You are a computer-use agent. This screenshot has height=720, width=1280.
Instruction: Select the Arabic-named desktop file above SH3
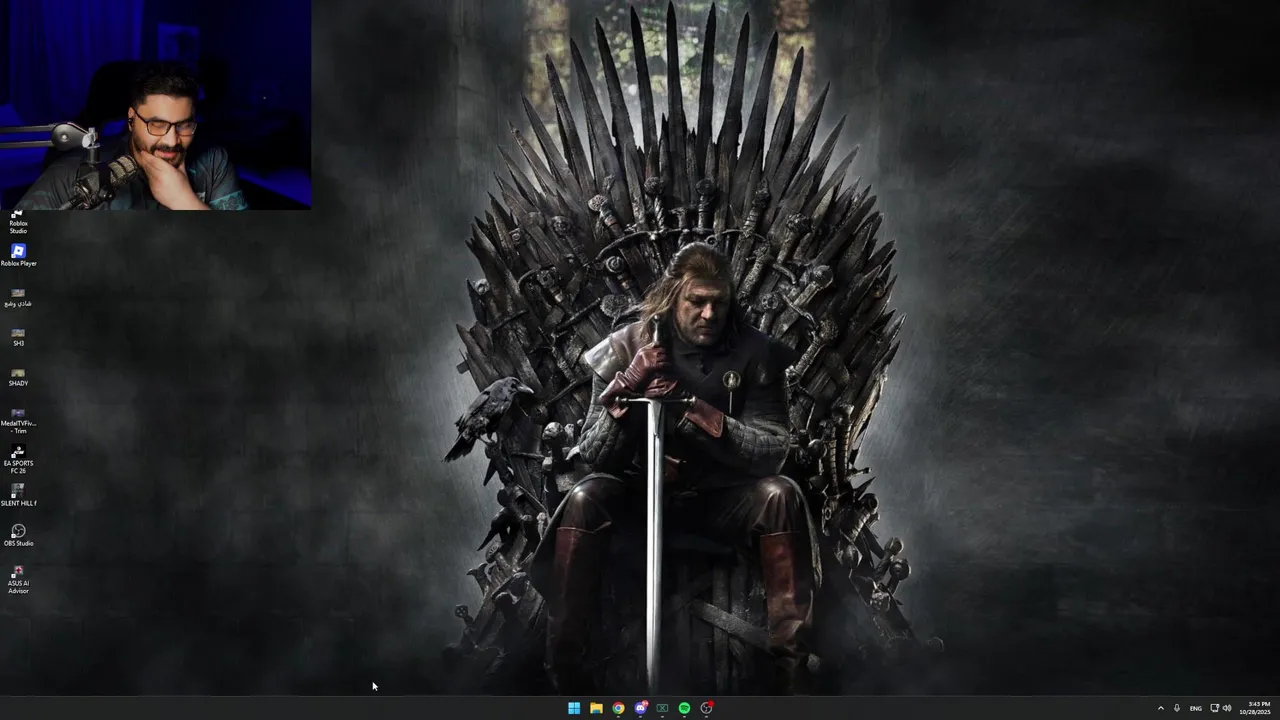point(18,297)
